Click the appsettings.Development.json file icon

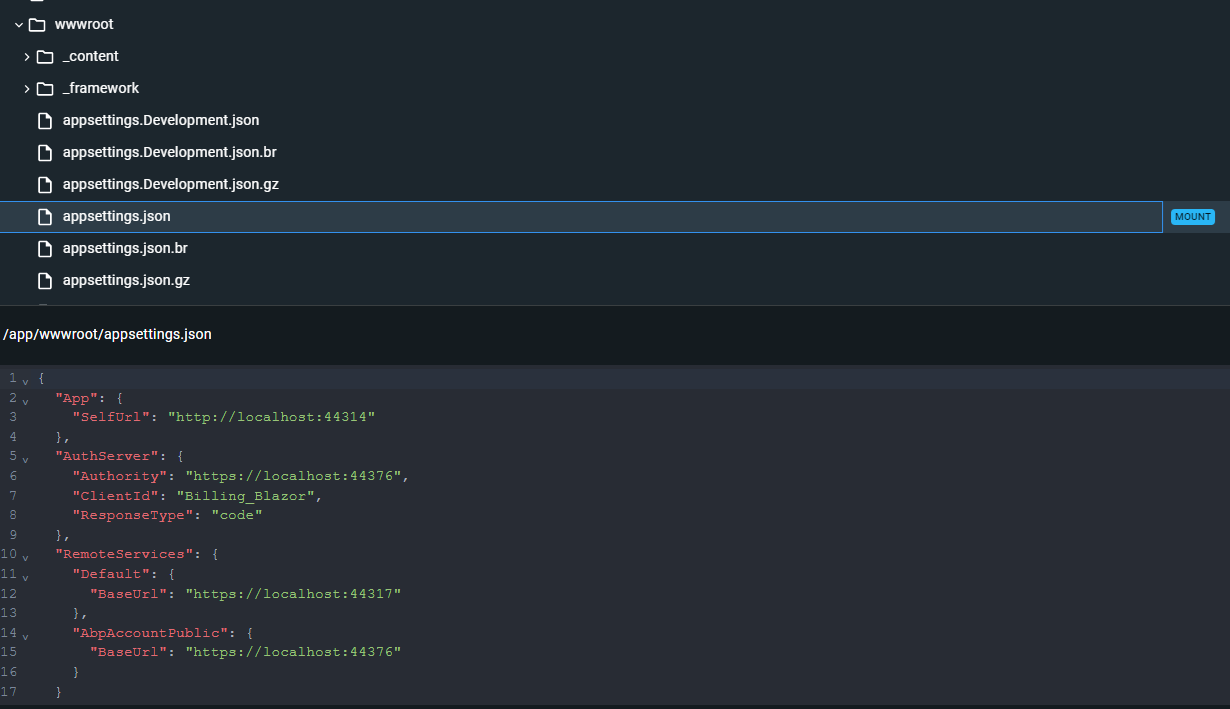pyautogui.click(x=45, y=120)
